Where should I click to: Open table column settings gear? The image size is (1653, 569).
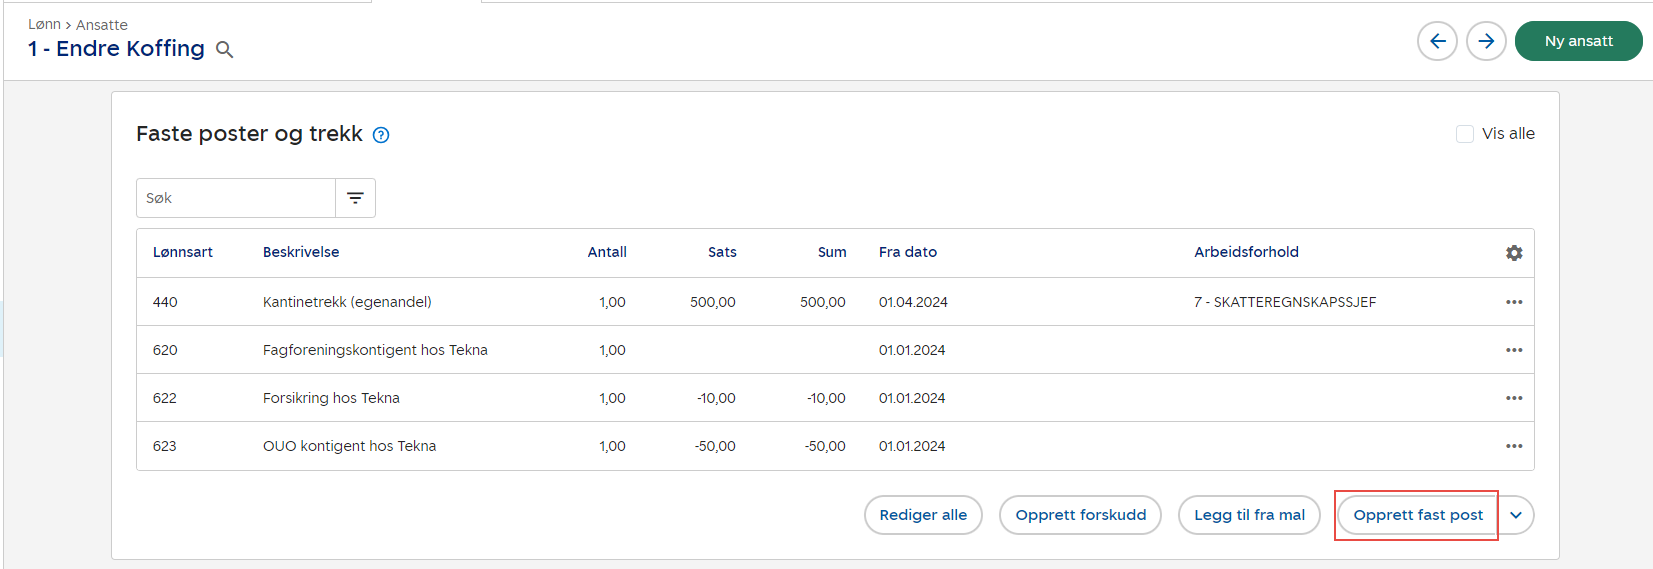click(x=1514, y=253)
